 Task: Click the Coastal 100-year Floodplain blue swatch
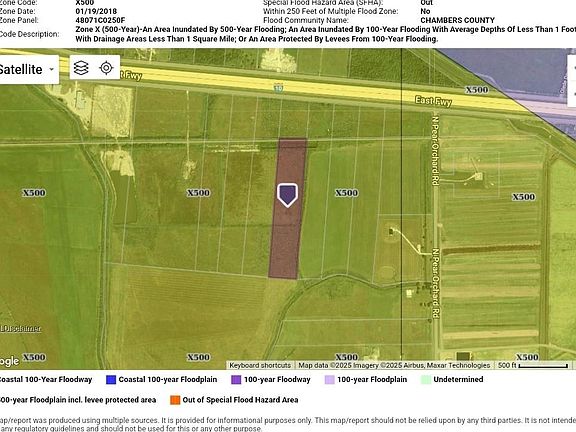pos(111,379)
